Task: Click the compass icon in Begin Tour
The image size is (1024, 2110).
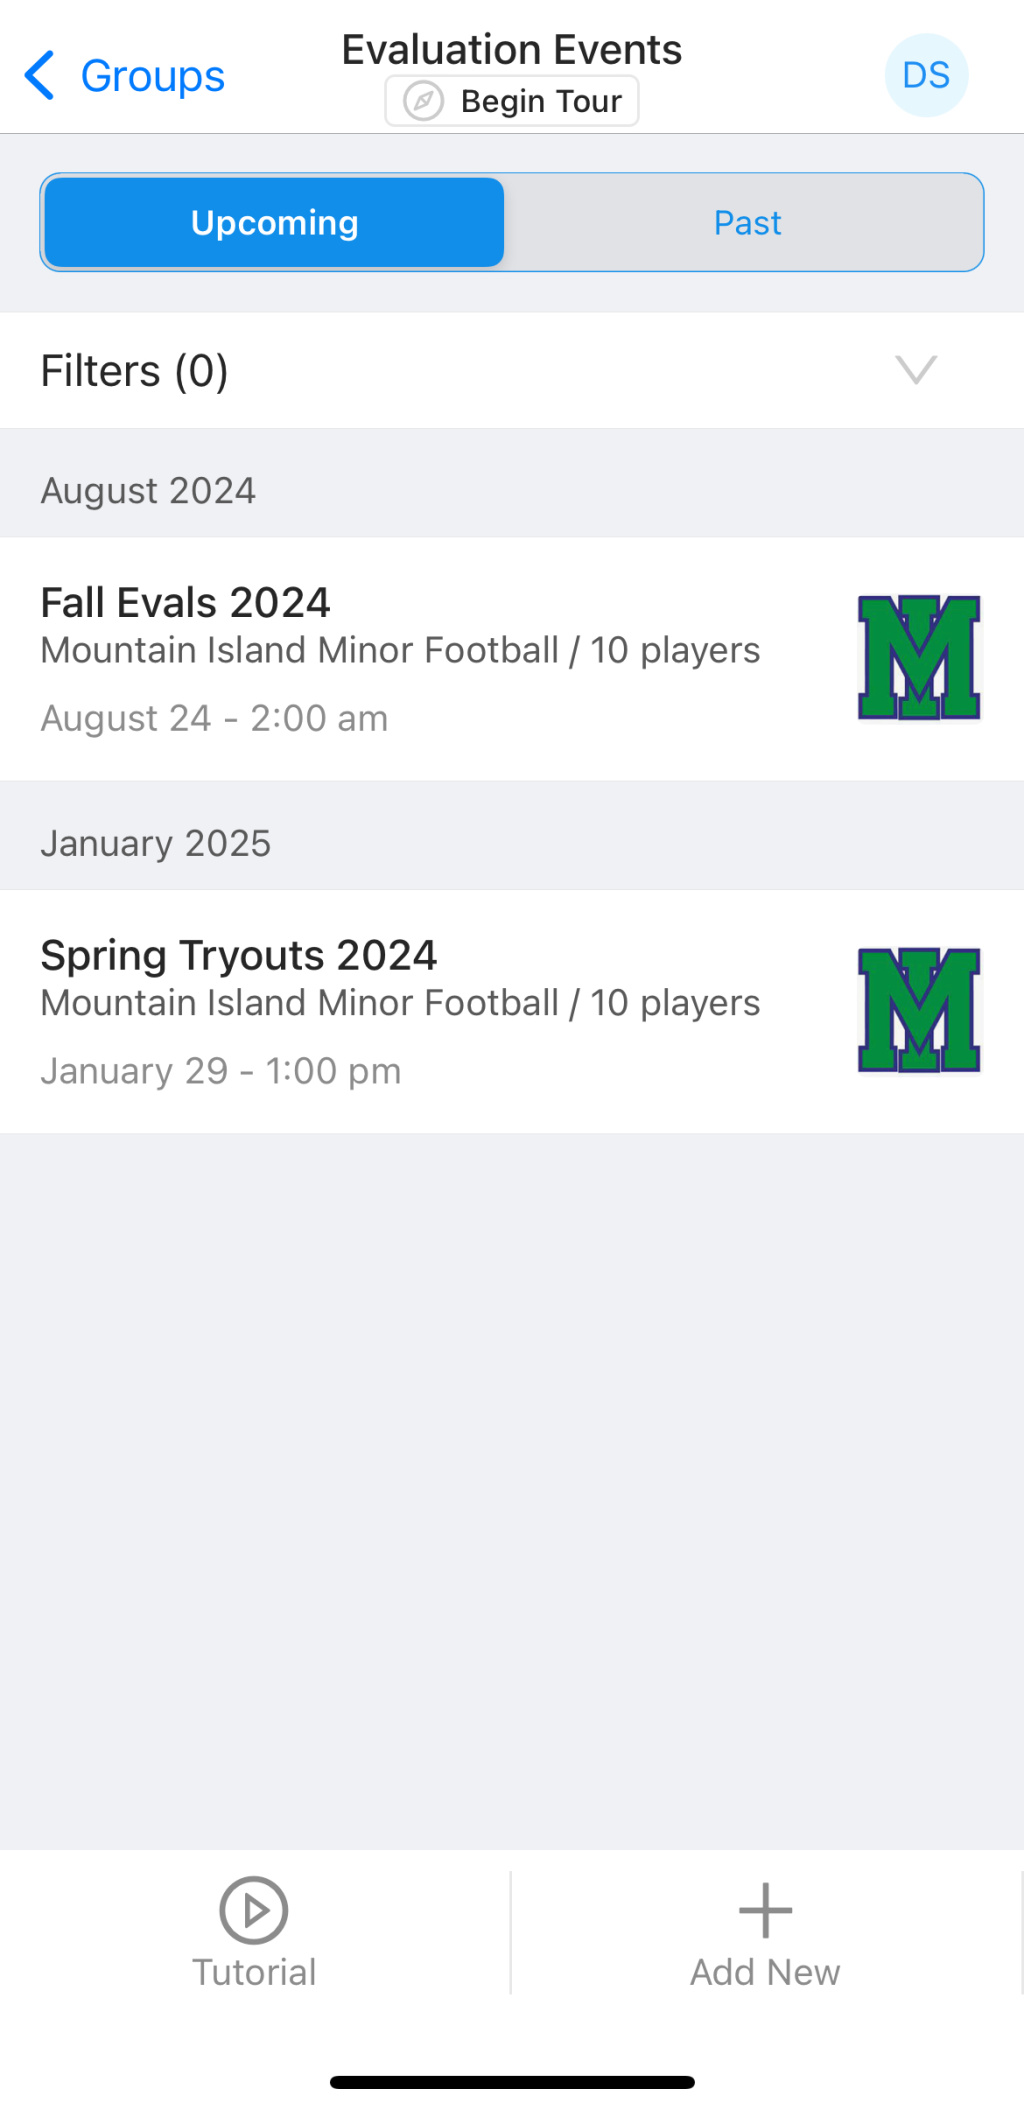Action: (423, 101)
